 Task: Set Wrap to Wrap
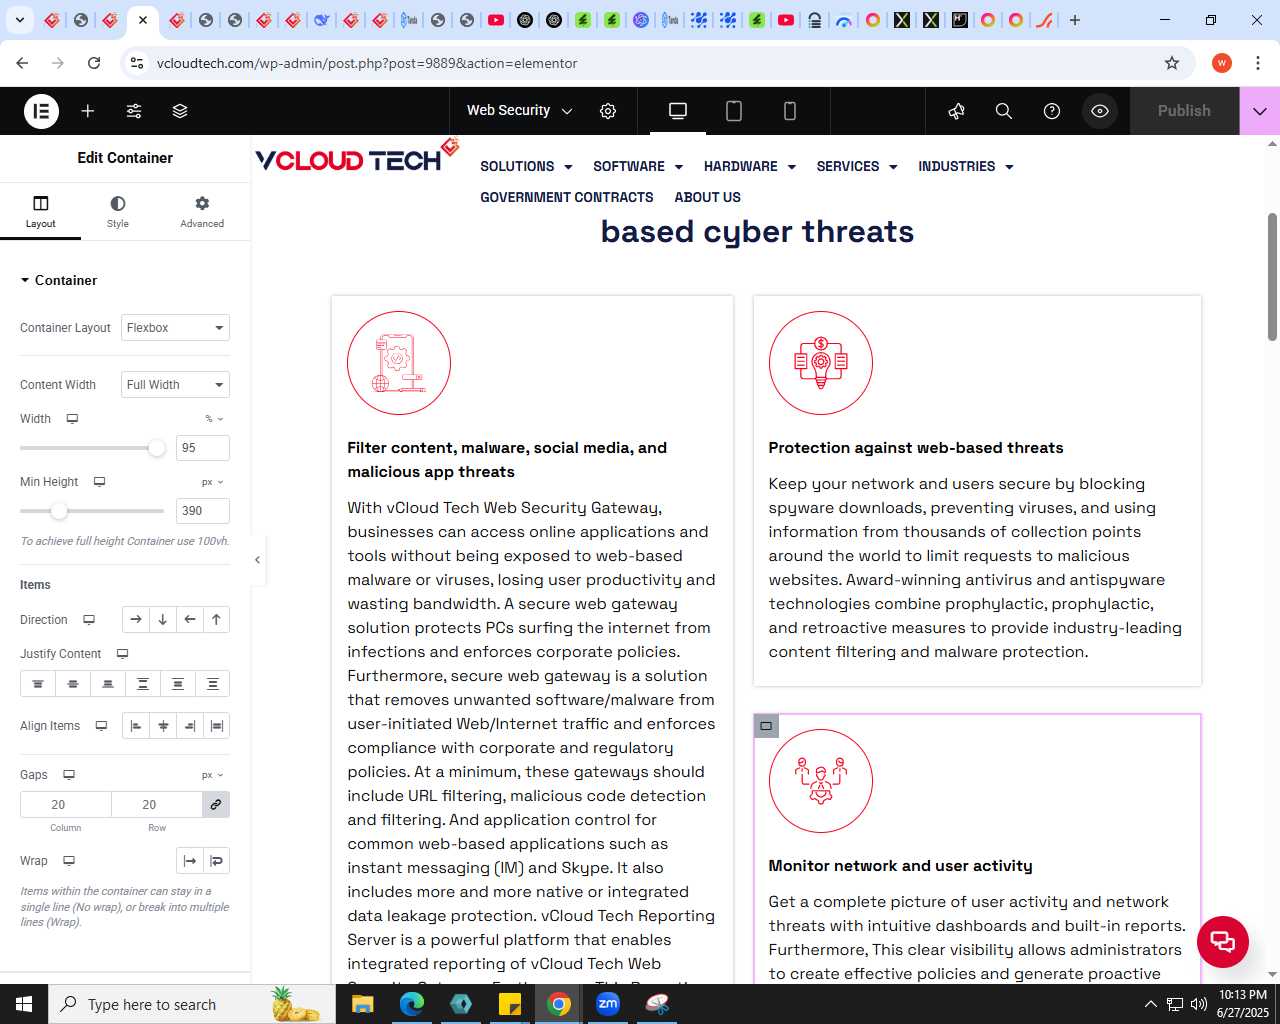click(x=217, y=861)
